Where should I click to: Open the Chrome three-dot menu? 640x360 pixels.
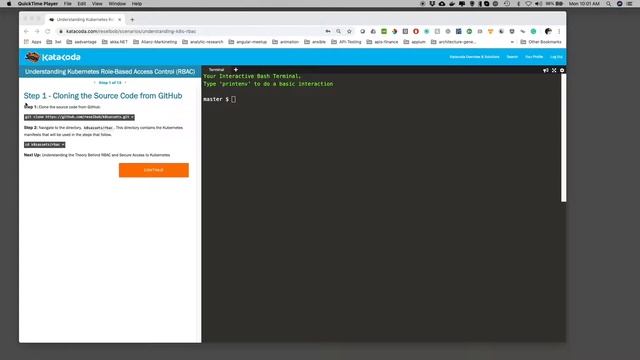559,31
